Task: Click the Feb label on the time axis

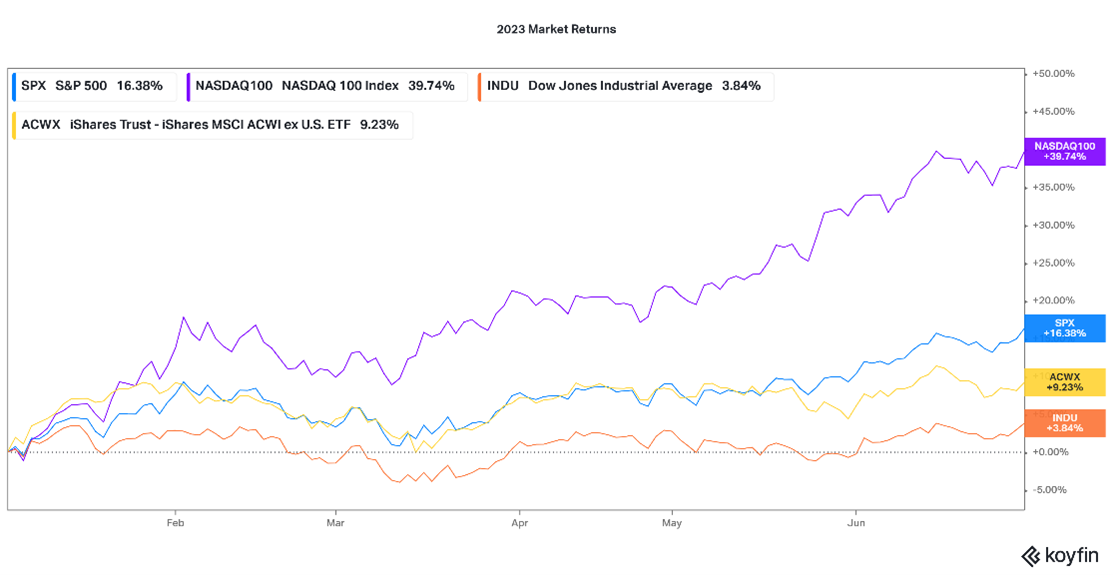Action: (175, 522)
